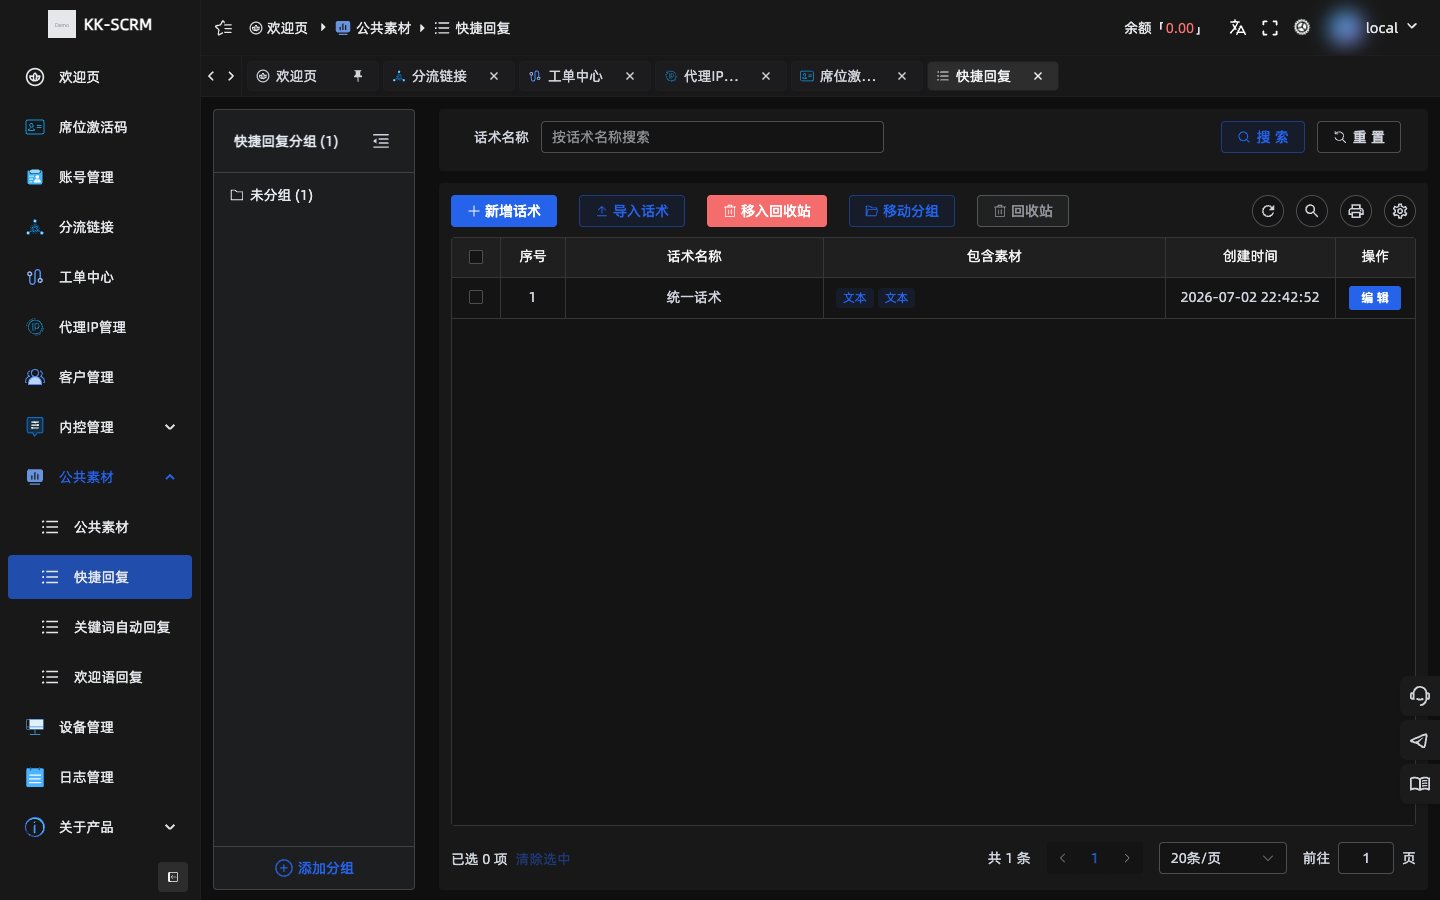Image resolution: width=1440 pixels, height=900 pixels.
Task: Click the paper-plane Telegram icon
Action: (x=1420, y=741)
